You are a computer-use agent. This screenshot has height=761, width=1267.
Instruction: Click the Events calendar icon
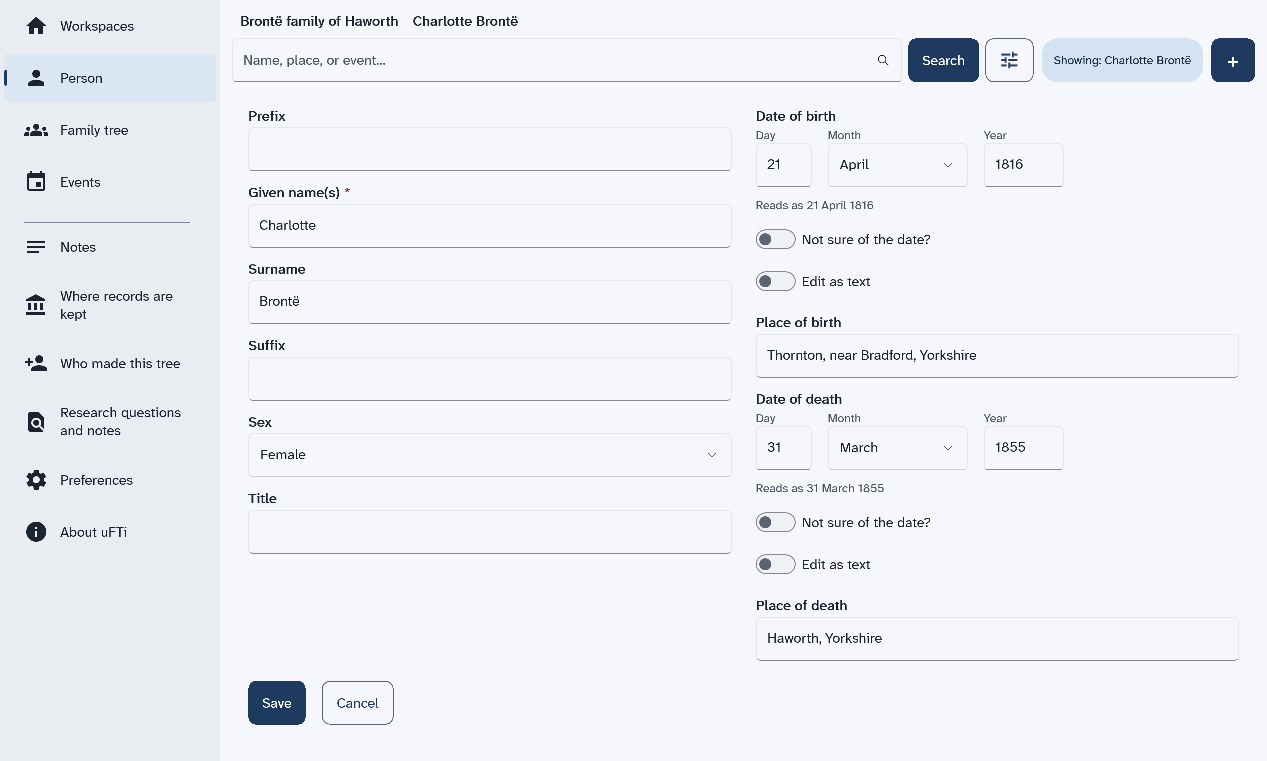[x=36, y=182]
